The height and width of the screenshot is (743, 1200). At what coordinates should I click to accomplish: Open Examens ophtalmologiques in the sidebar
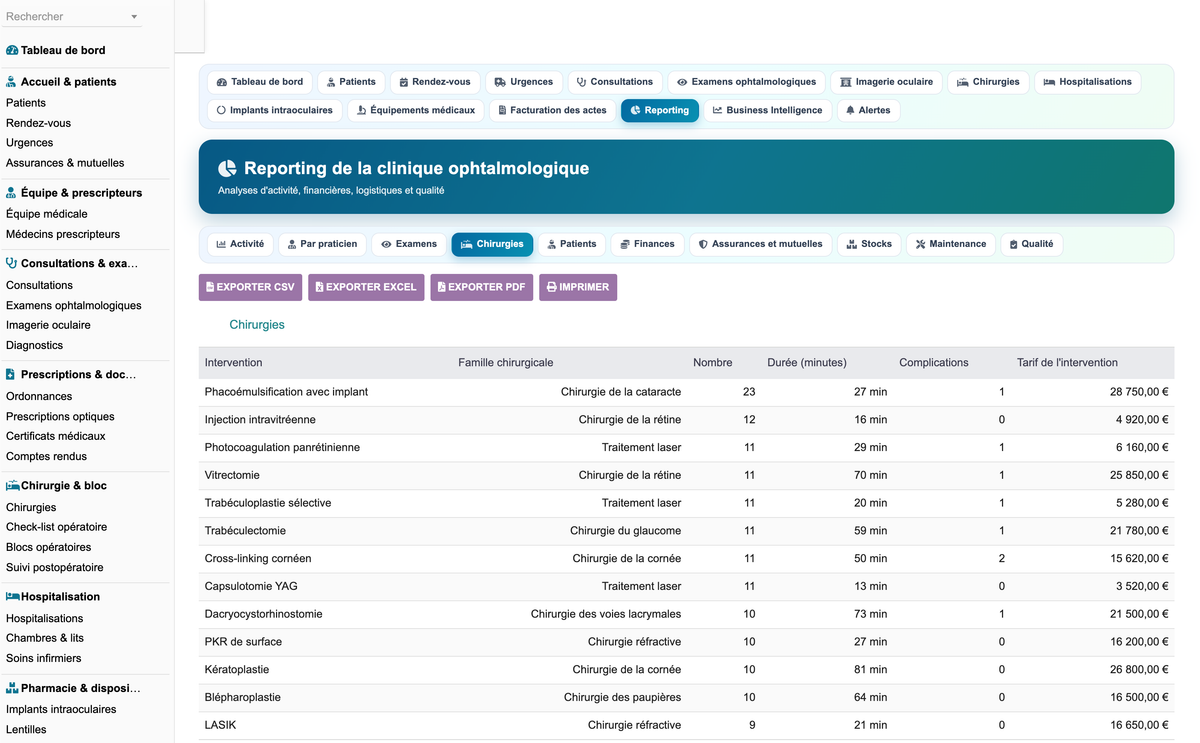(x=74, y=305)
